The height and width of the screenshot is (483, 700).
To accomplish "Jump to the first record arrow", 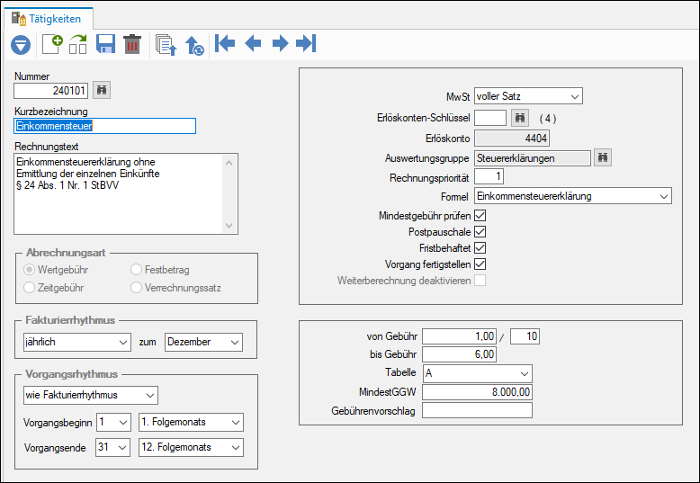I will (x=225, y=43).
